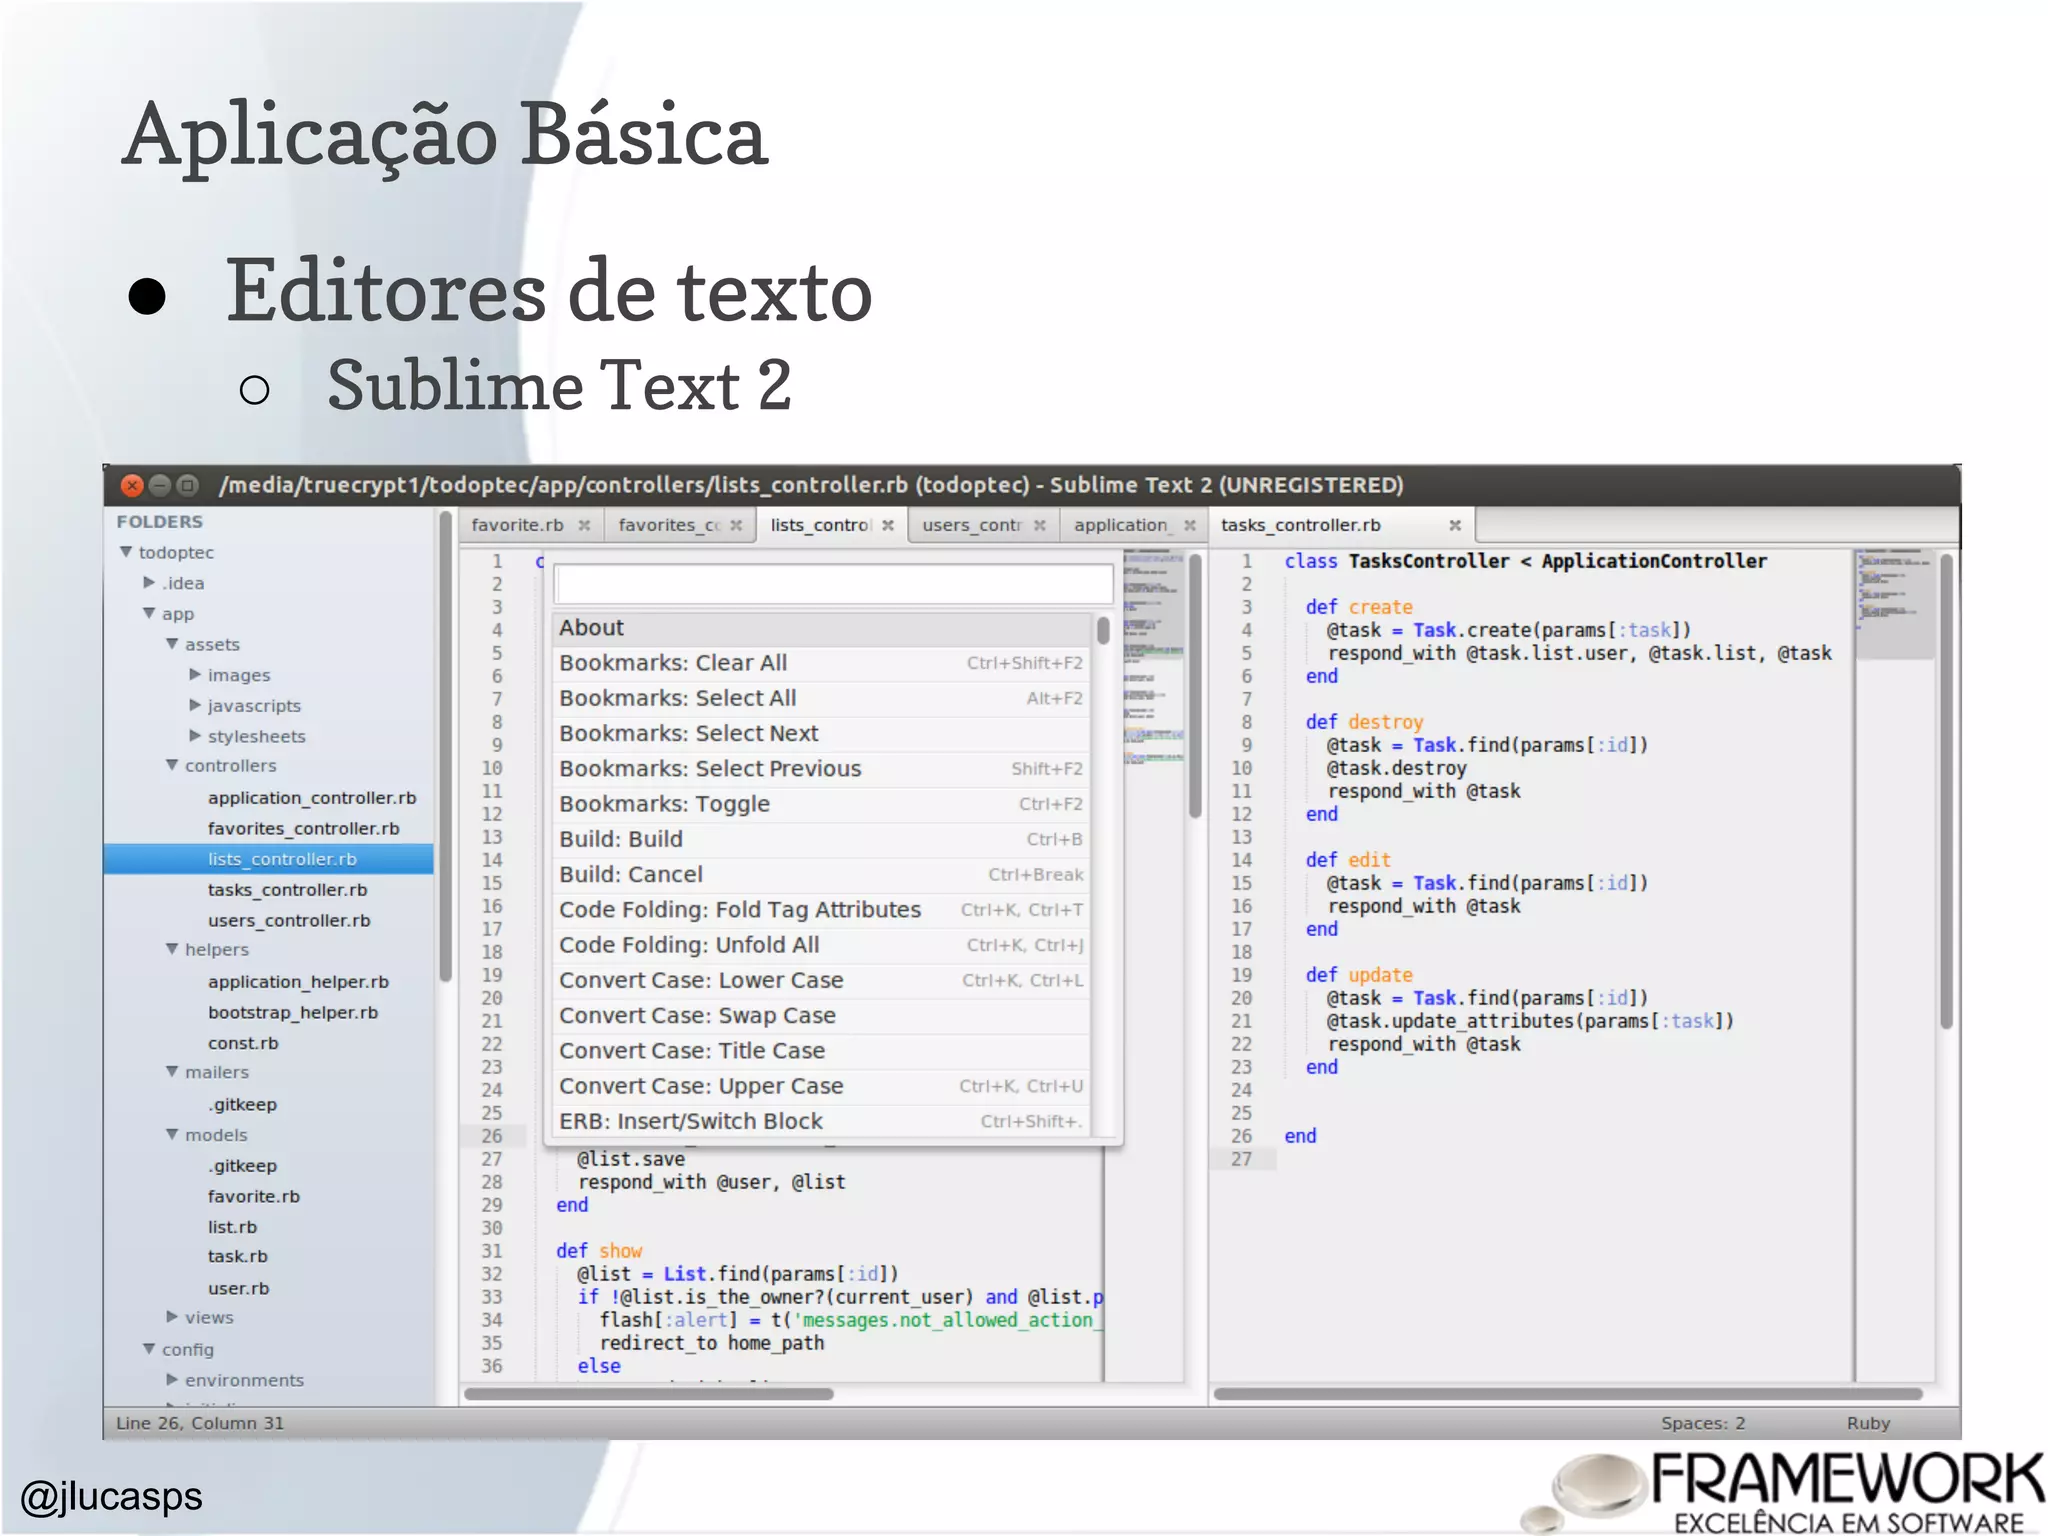Expand the stylesheets folder
Viewport: 2048px width, 1536px height.
[195, 737]
